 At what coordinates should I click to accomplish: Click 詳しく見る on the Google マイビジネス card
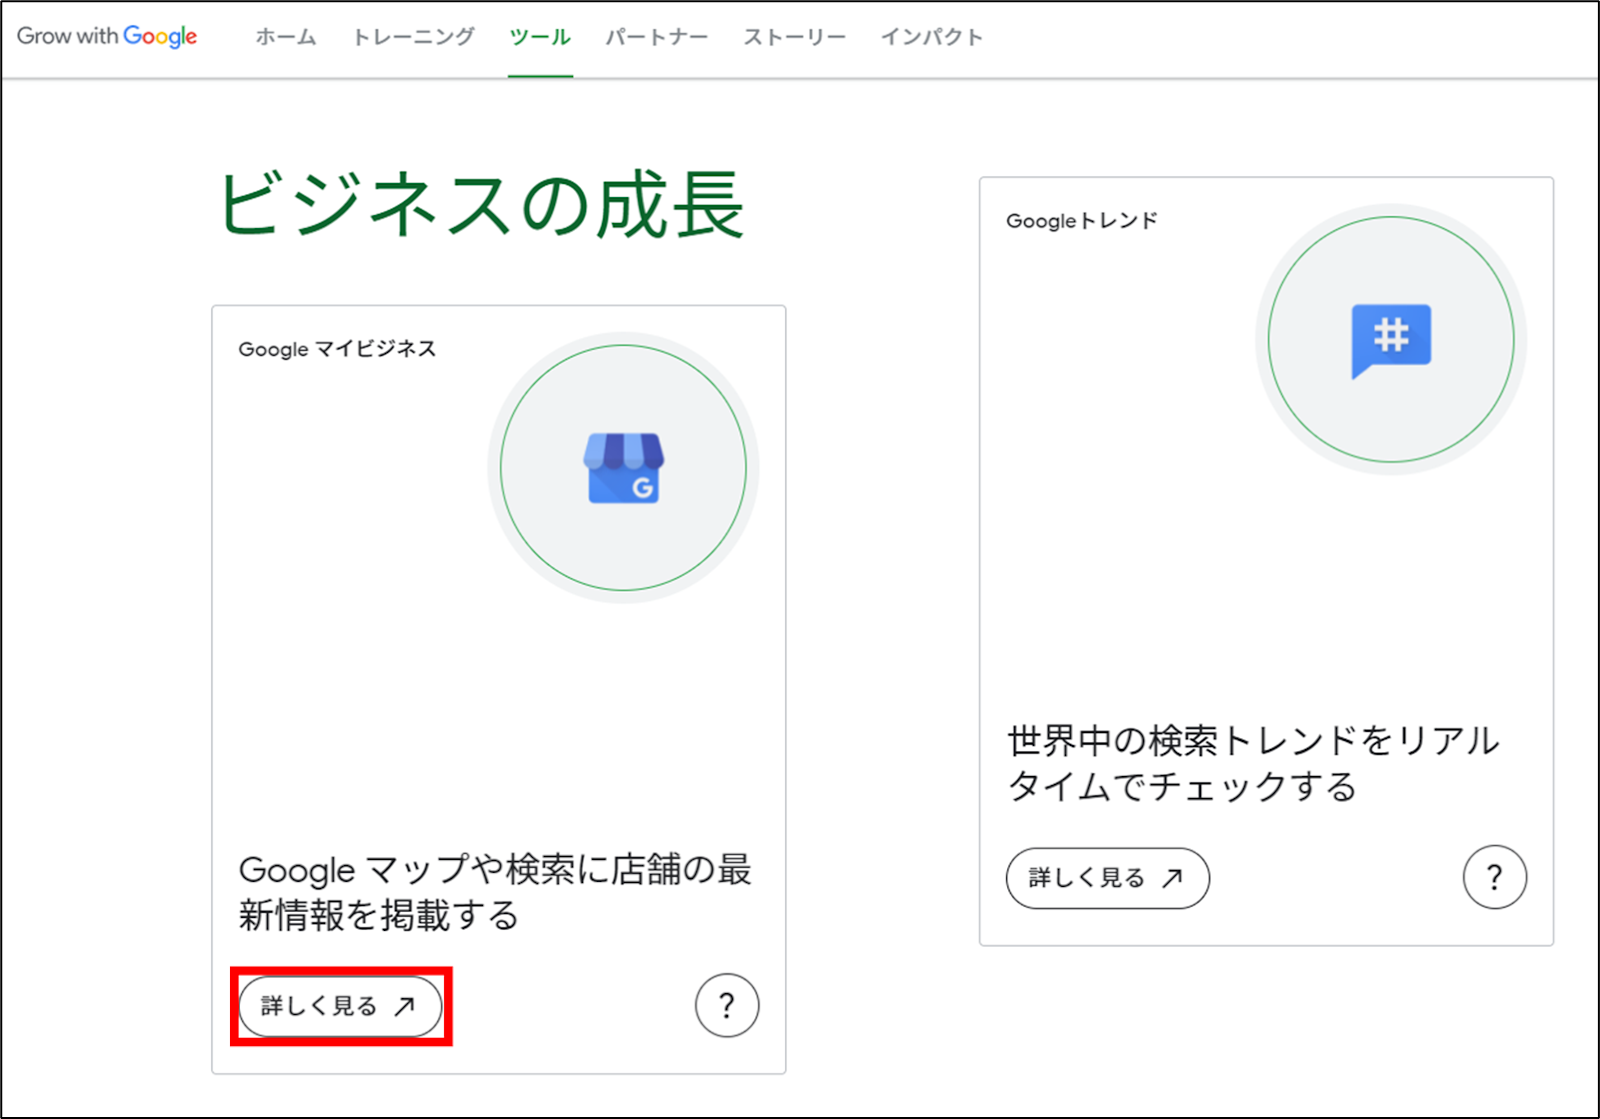[x=340, y=1006]
